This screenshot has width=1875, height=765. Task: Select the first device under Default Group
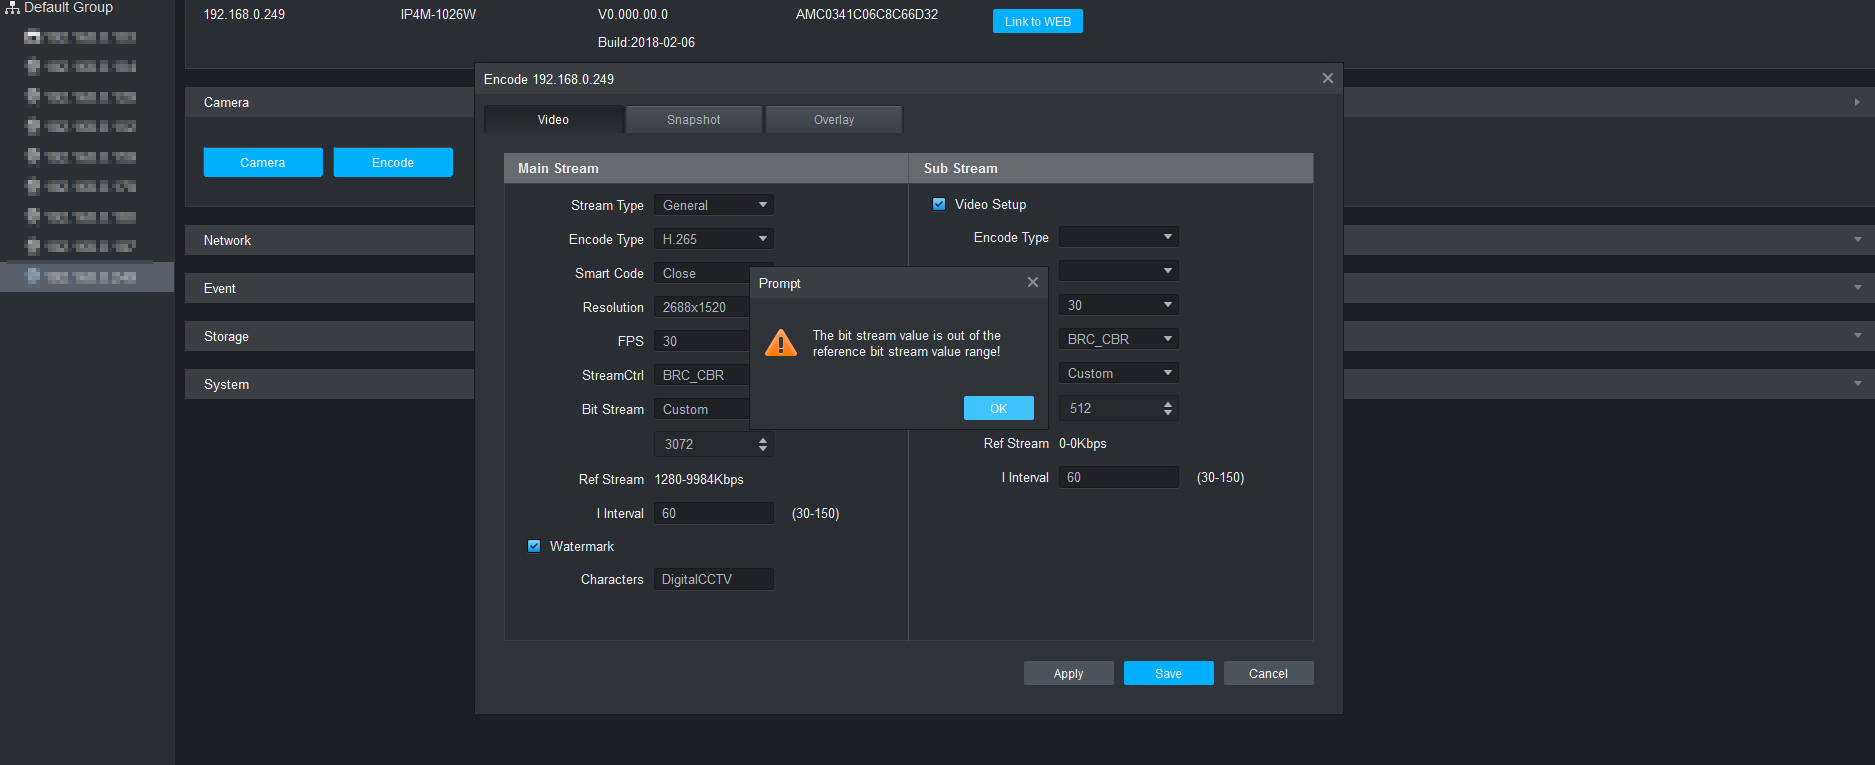[x=80, y=37]
